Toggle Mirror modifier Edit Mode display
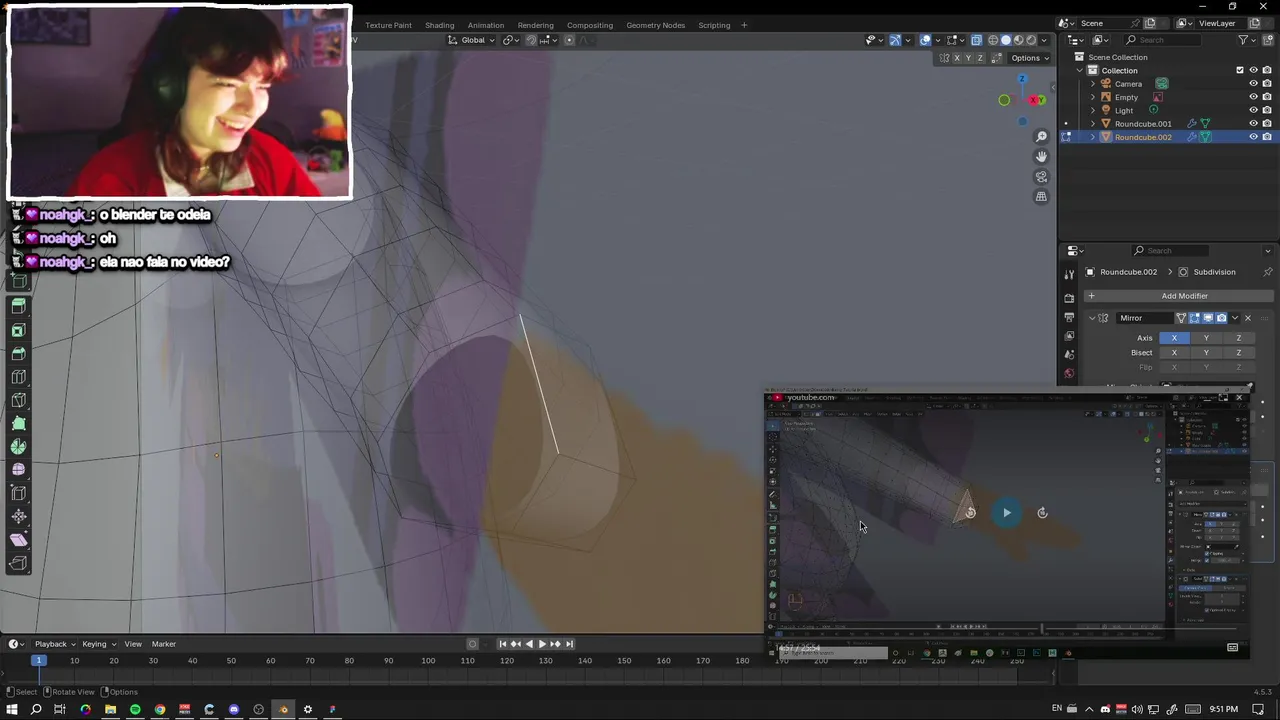Viewport: 1280px width, 720px height. [x=1195, y=318]
